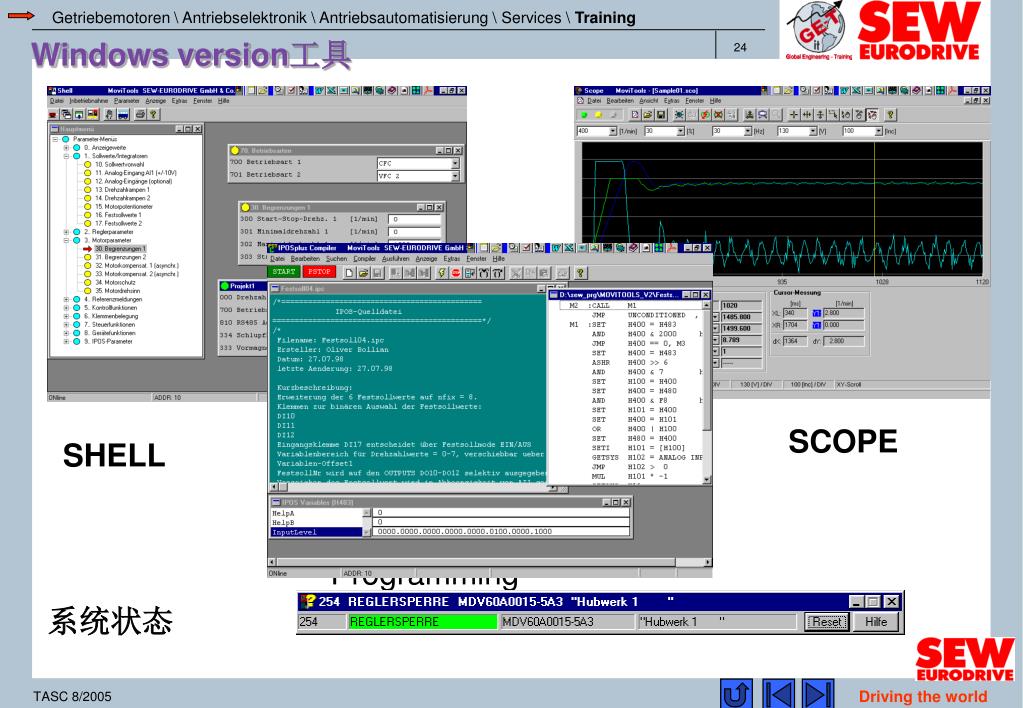Click the printer icon in the Shell toolbar
Viewport: 1023px width, 708px height.
(x=140, y=114)
